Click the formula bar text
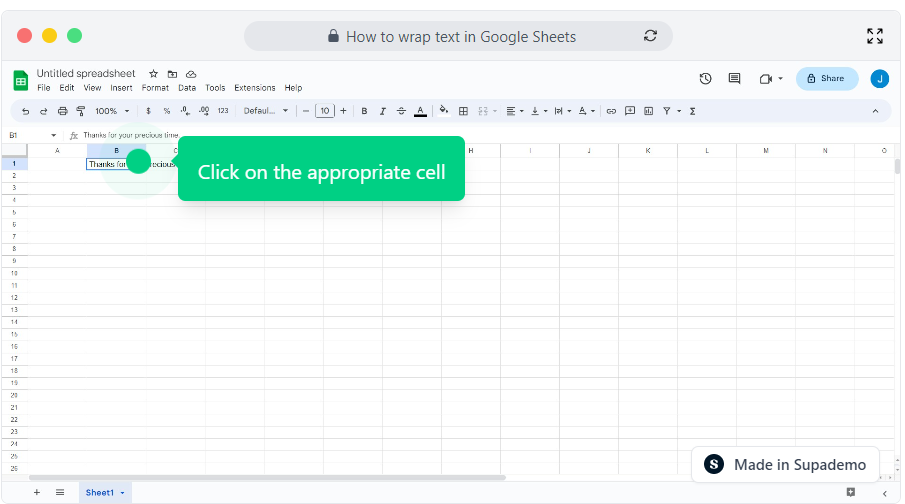Image resolution: width=905 pixels, height=504 pixels. pyautogui.click(x=131, y=135)
